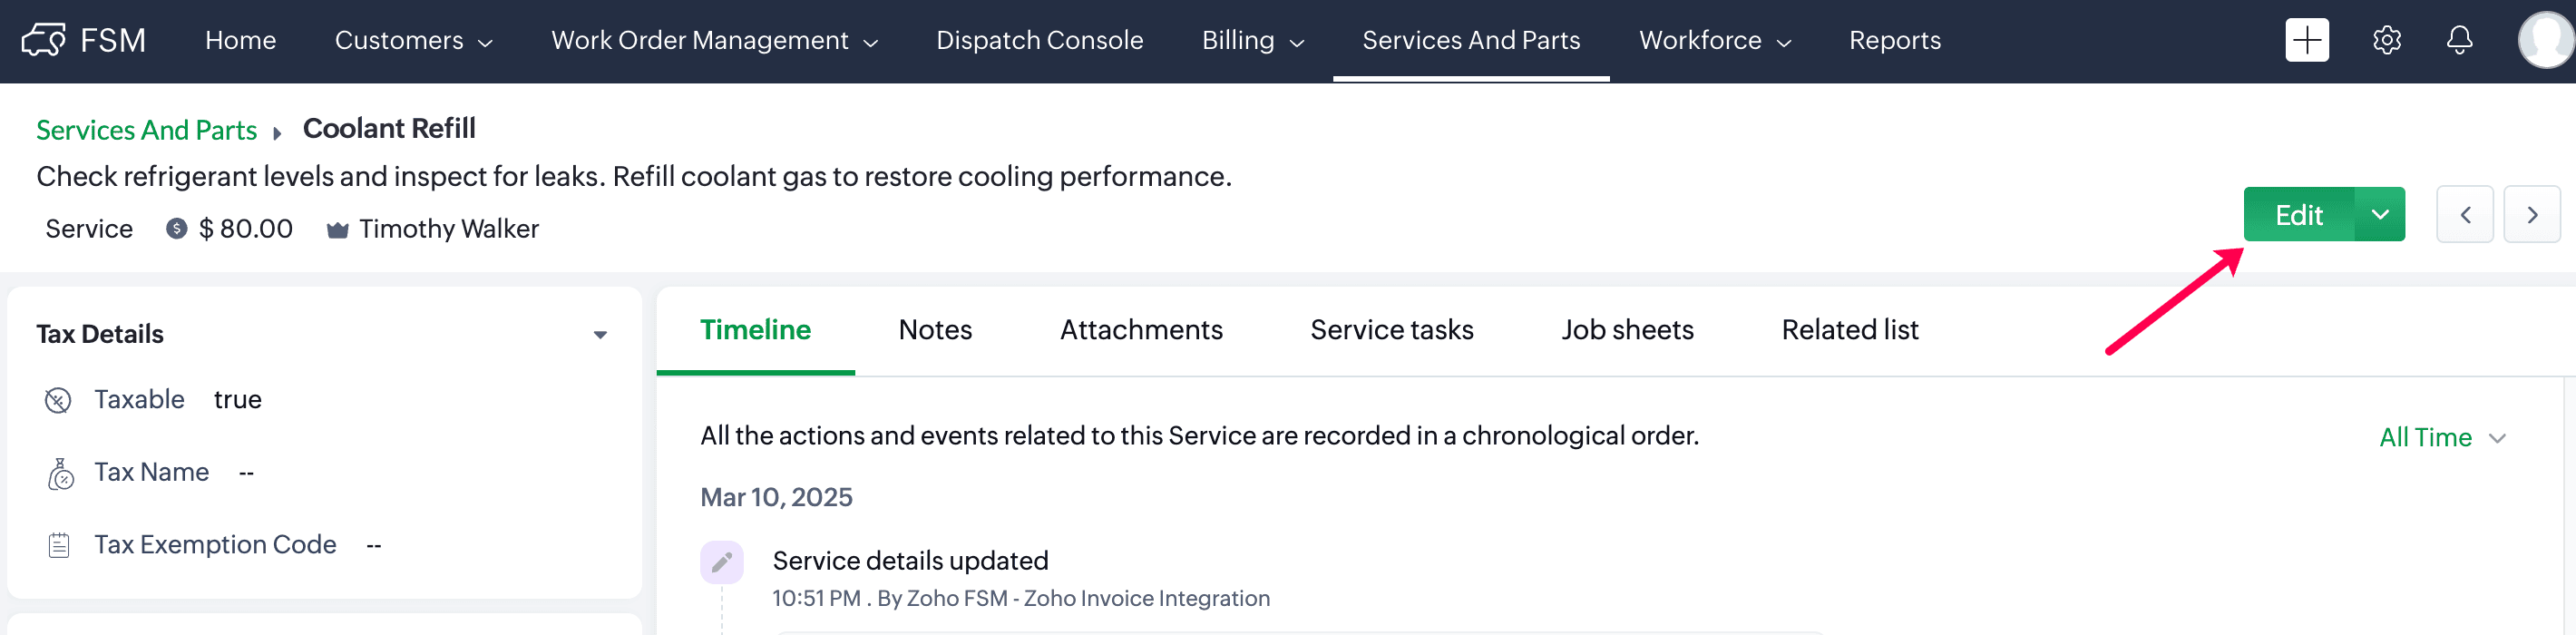This screenshot has height=635, width=2576.
Task: Go to next record arrow
Action: [2531, 215]
